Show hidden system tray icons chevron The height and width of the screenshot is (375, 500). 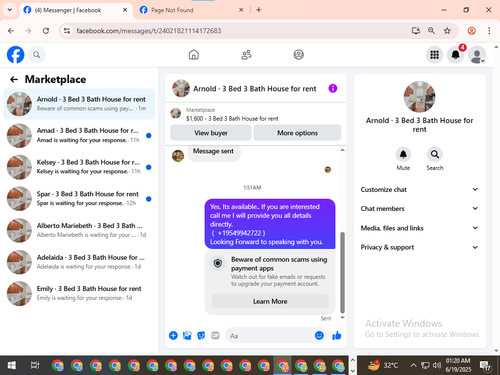click(x=413, y=365)
